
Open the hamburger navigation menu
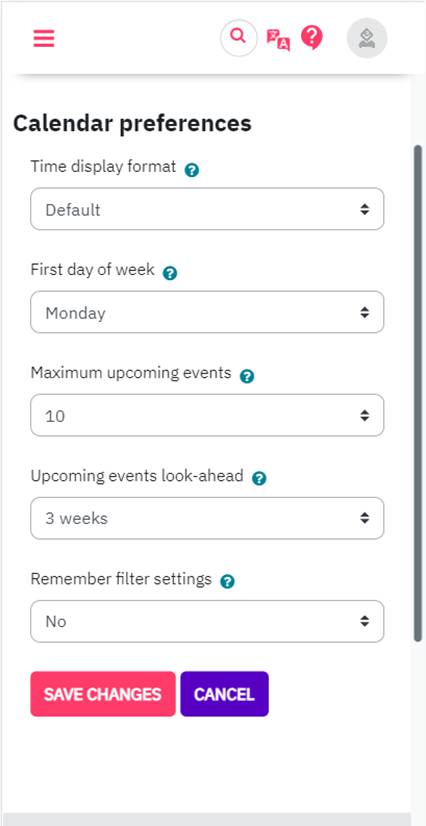pos(44,38)
